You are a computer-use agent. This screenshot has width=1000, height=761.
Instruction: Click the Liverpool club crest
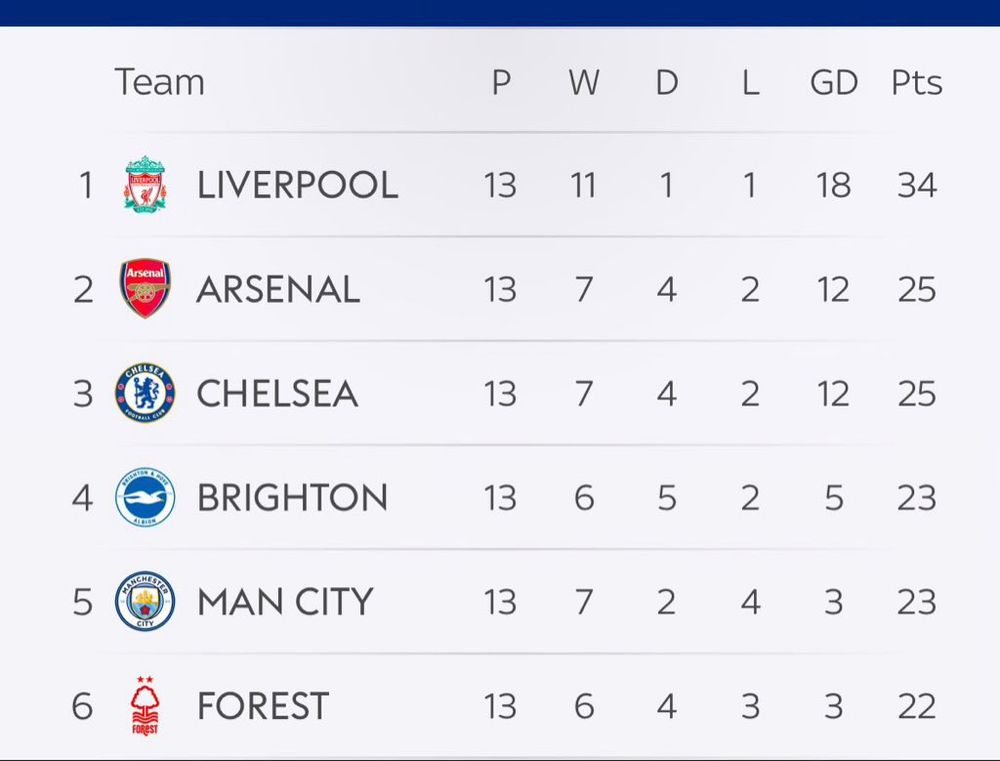click(145, 185)
